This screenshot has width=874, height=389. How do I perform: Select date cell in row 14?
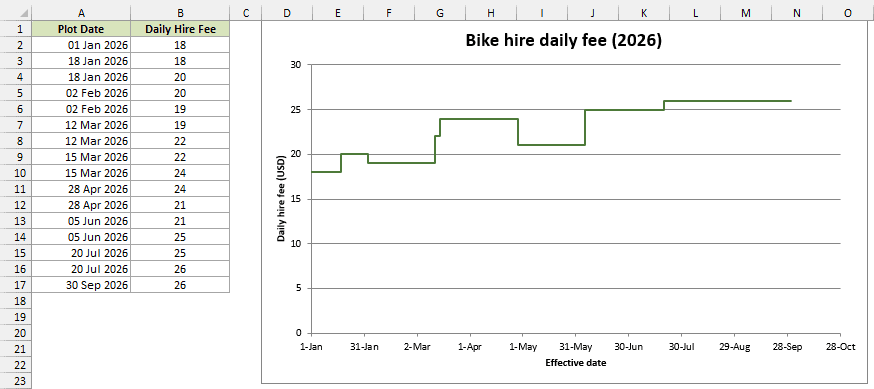pos(81,237)
